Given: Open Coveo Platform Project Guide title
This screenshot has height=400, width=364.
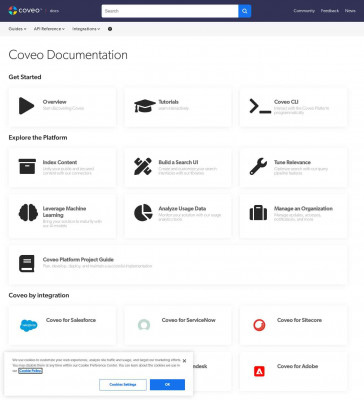Looking at the screenshot, I should pos(78,259).
